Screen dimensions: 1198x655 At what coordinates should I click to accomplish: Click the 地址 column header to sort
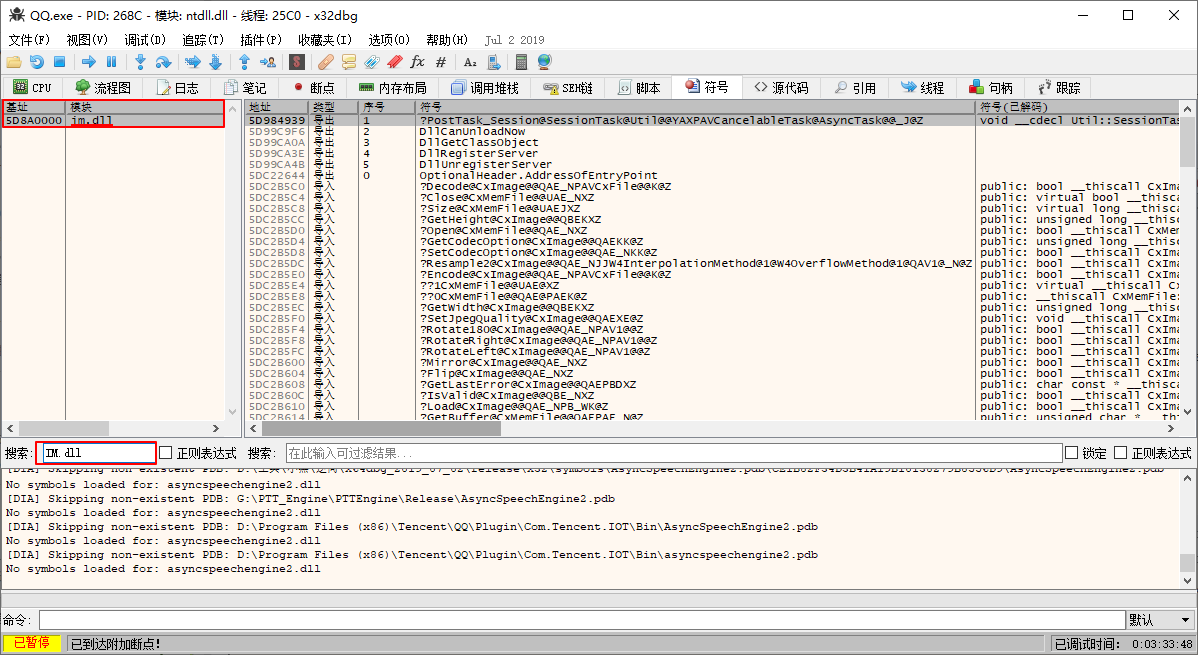(x=277, y=106)
